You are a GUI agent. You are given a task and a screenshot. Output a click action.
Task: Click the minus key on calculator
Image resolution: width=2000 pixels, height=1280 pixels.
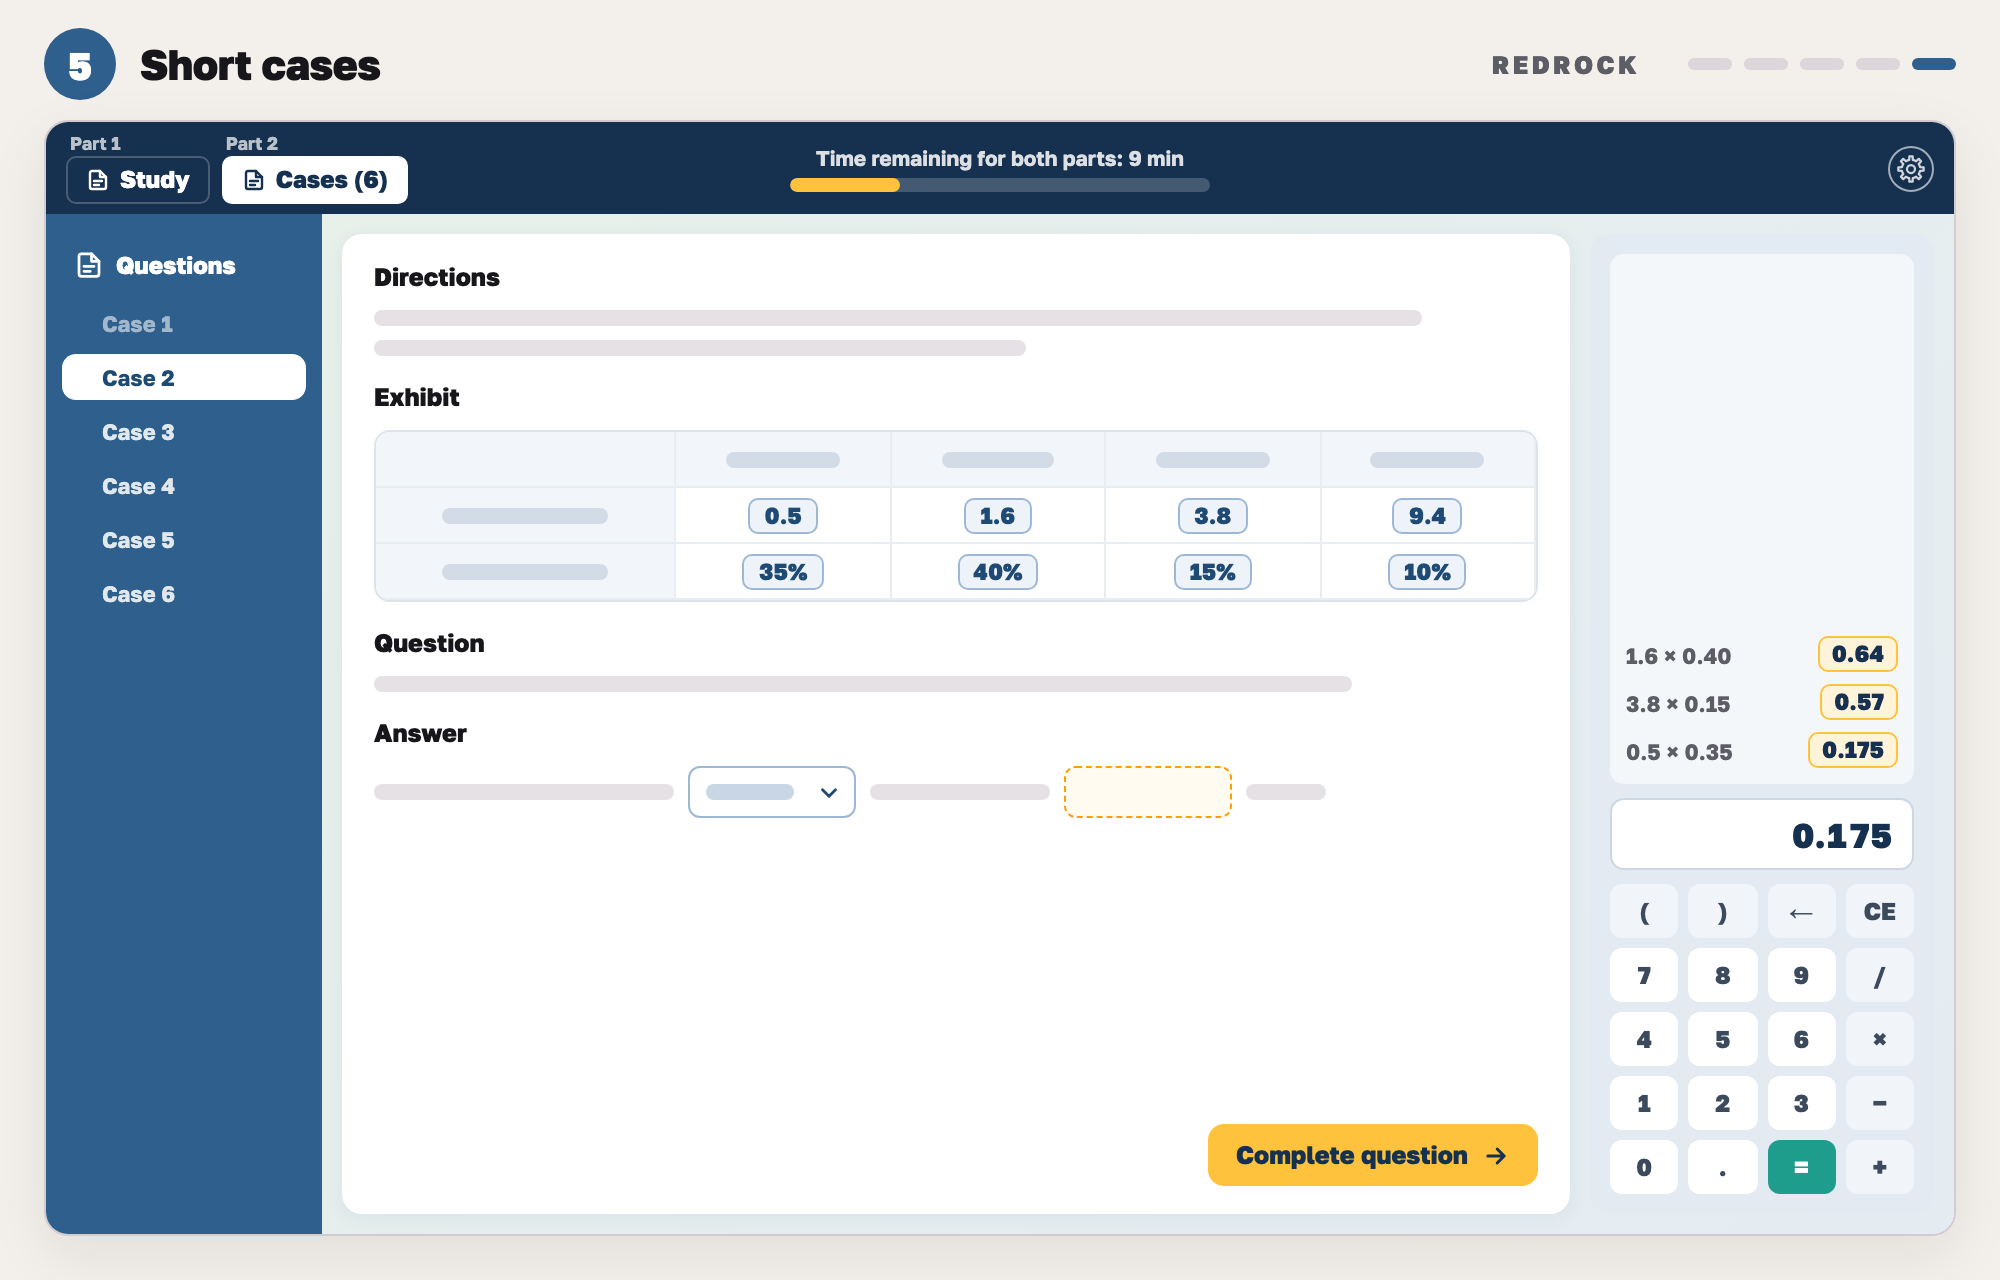tap(1879, 1103)
